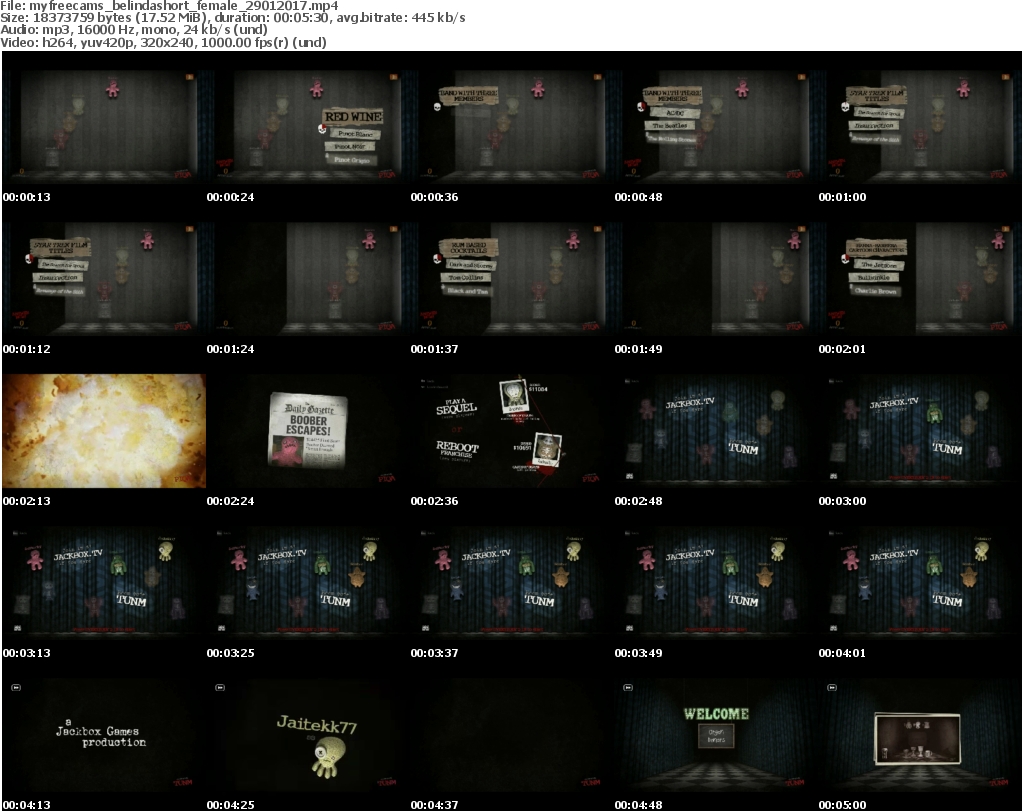Image resolution: width=1024 pixels, height=811 pixels.
Task: Open the lobby frame thumbnail above 00:04:01
Action: 920,583
